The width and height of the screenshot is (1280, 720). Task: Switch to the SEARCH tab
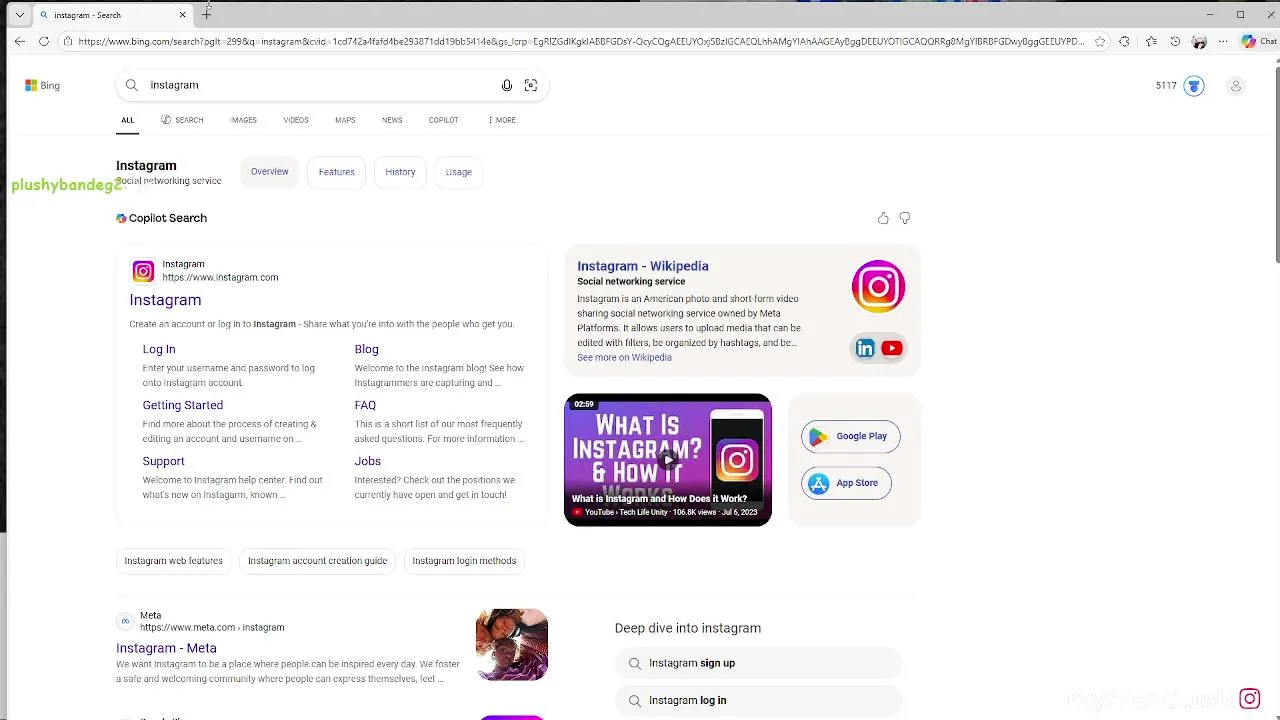tap(182, 120)
